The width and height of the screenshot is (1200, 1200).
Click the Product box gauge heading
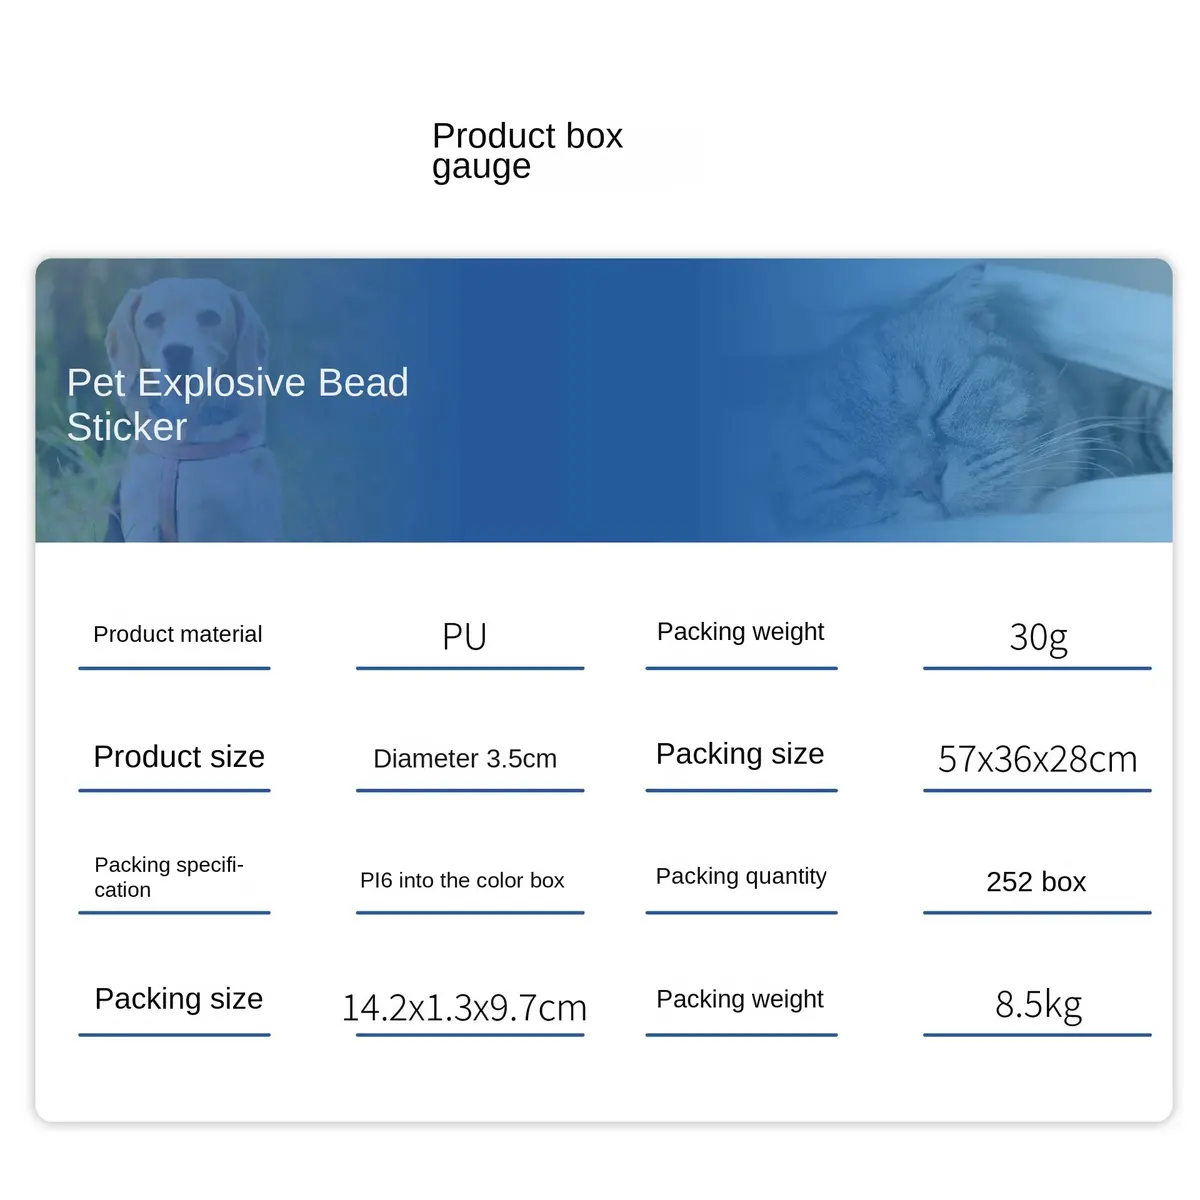[527, 151]
